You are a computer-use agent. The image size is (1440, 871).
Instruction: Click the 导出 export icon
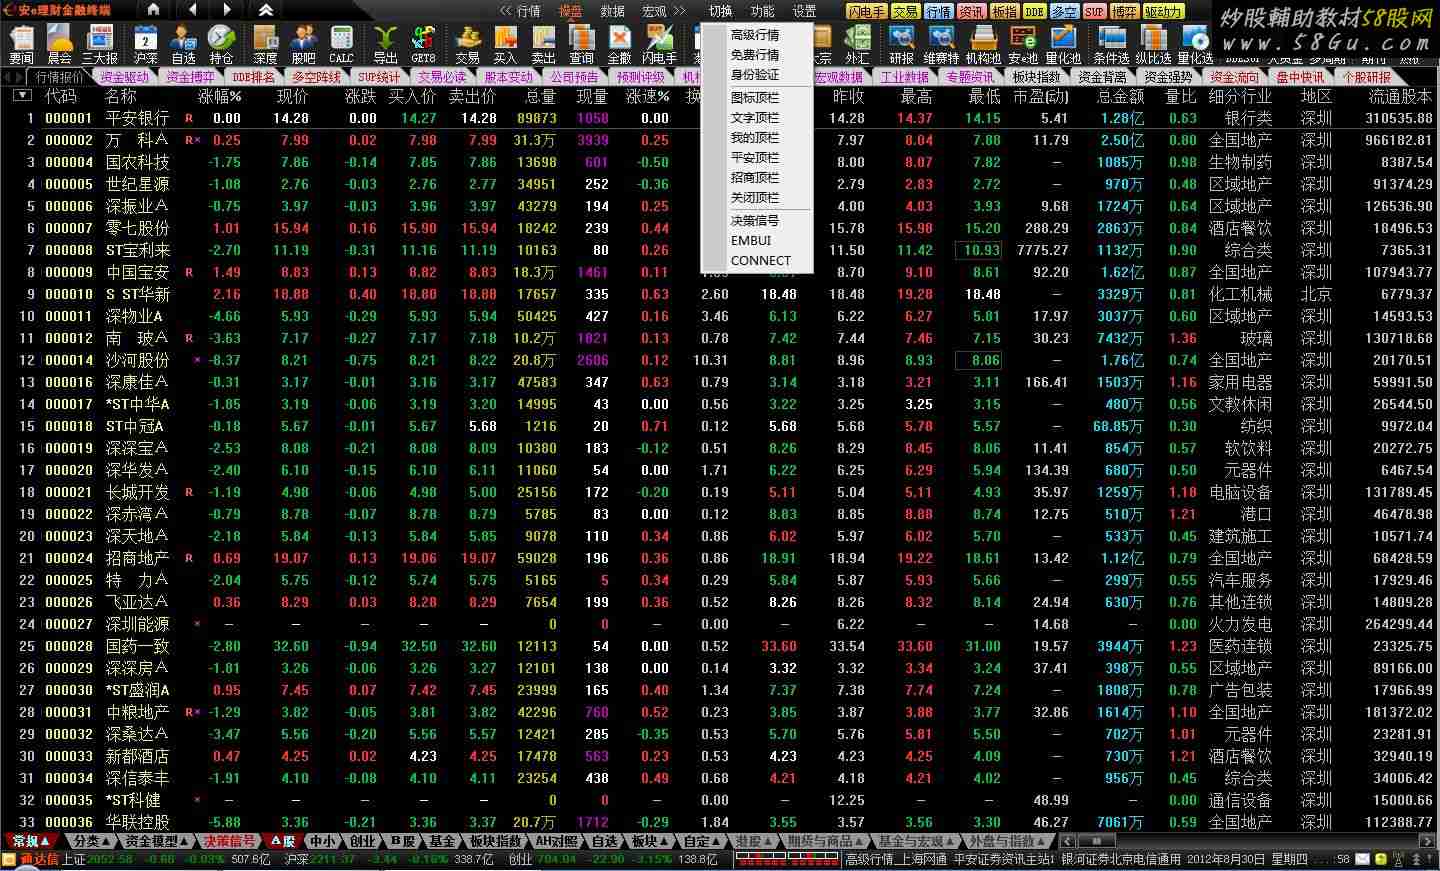(x=385, y=45)
